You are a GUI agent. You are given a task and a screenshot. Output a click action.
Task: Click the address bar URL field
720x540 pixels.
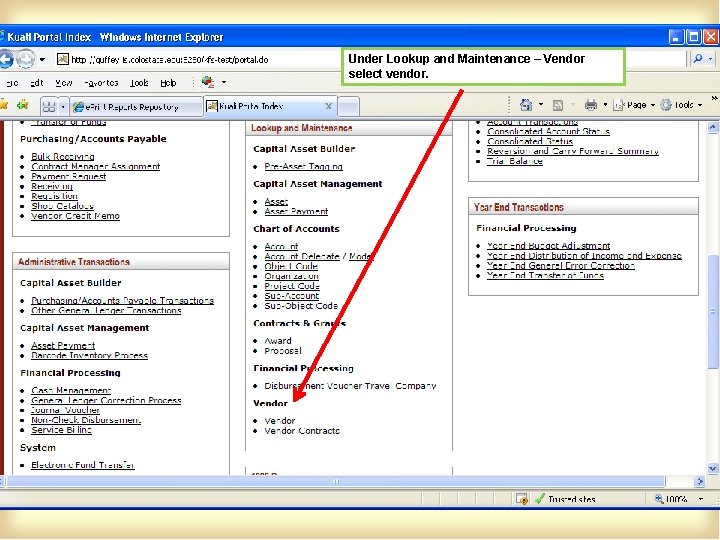tap(197, 60)
